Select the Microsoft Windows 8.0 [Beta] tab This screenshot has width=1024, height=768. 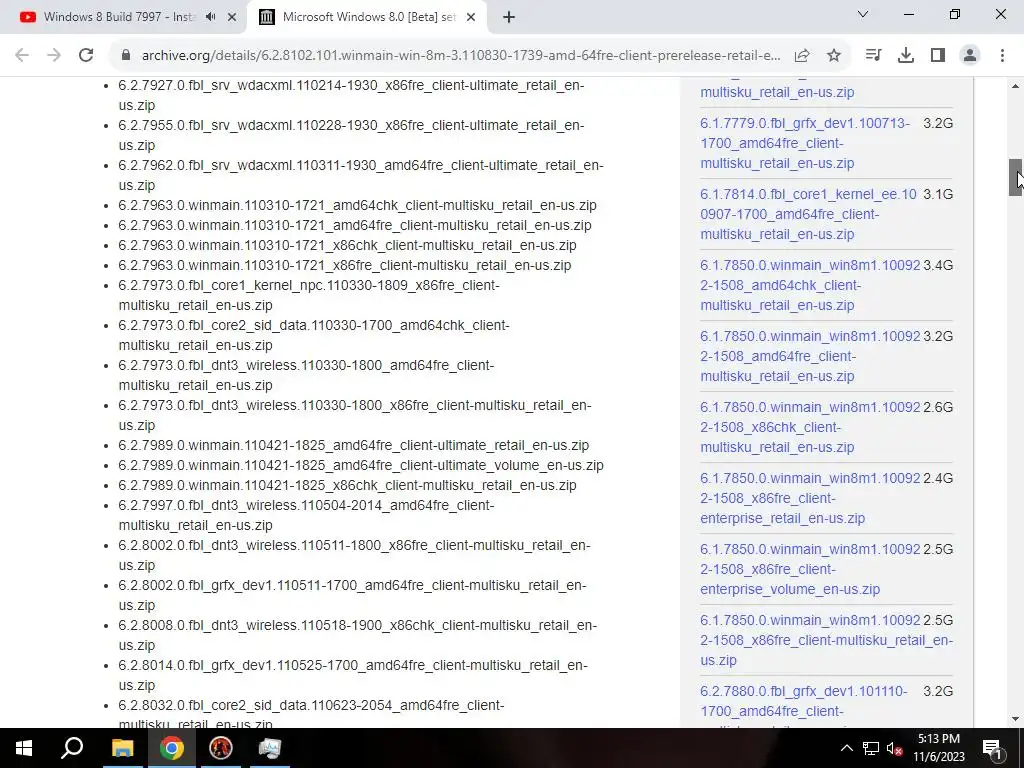pos(368,17)
